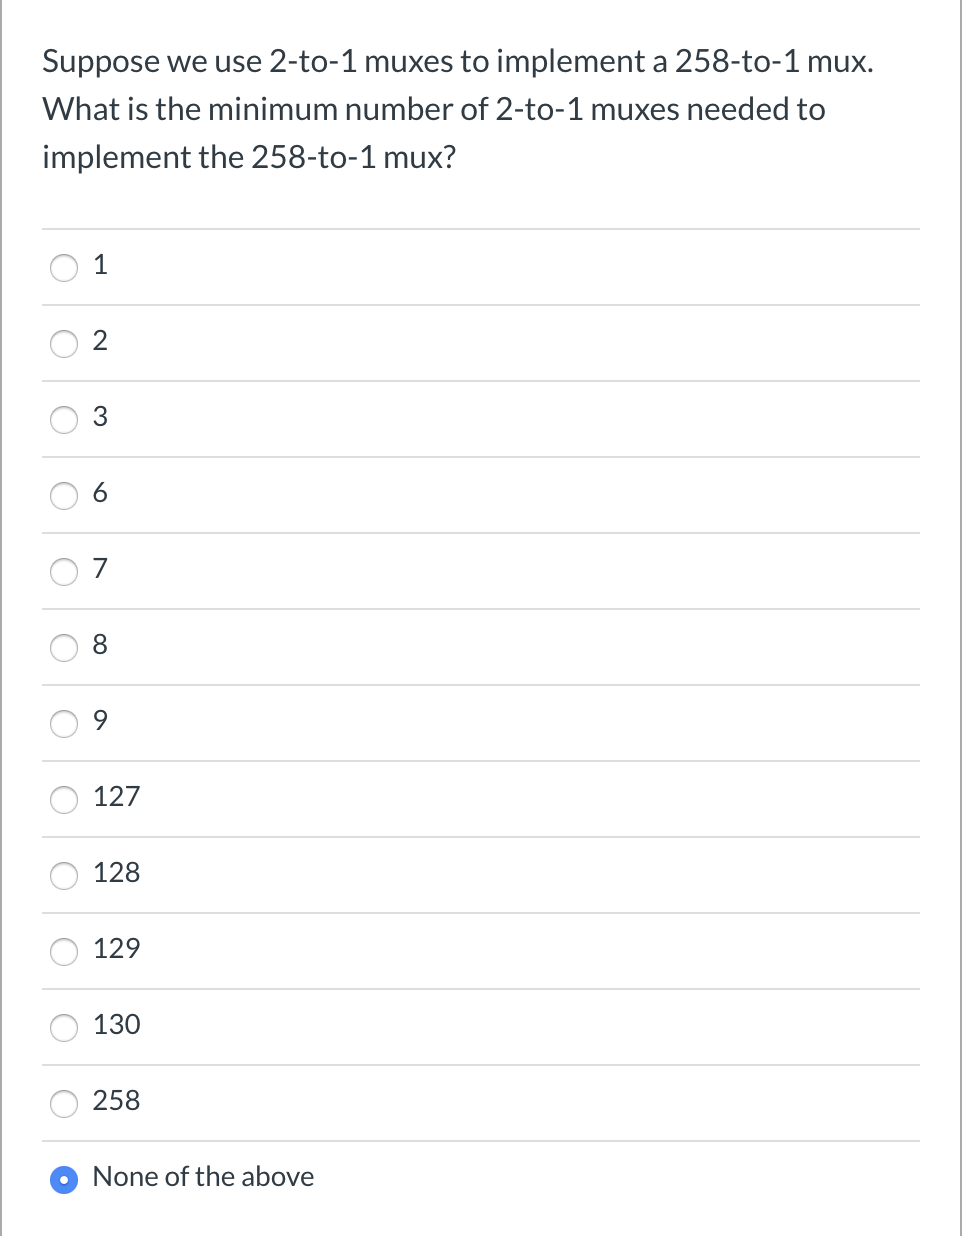Click the answer row containing 6

tap(480, 494)
